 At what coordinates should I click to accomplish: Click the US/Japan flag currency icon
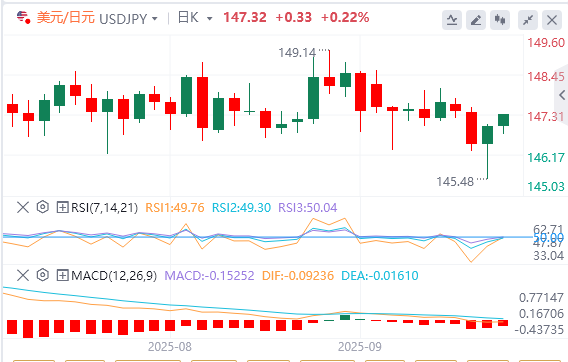pos(24,17)
